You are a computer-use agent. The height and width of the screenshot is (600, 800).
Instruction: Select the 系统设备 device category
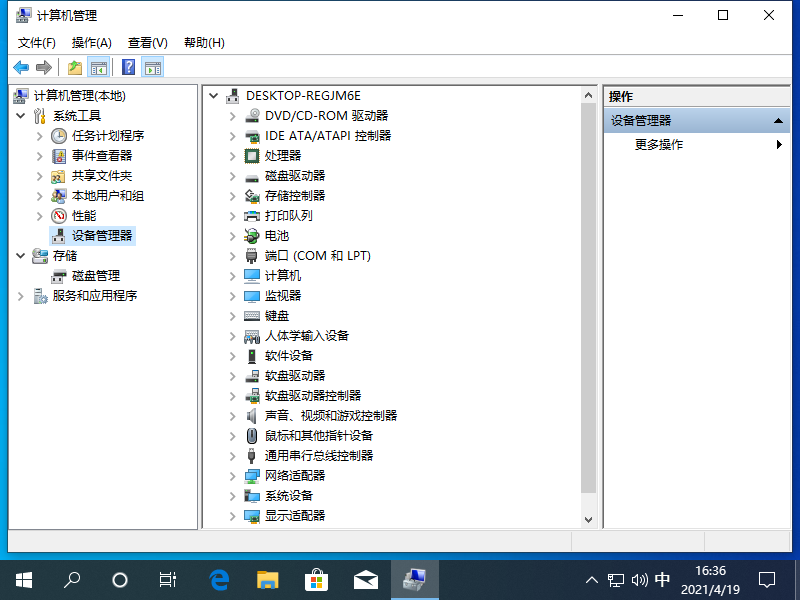pos(289,496)
